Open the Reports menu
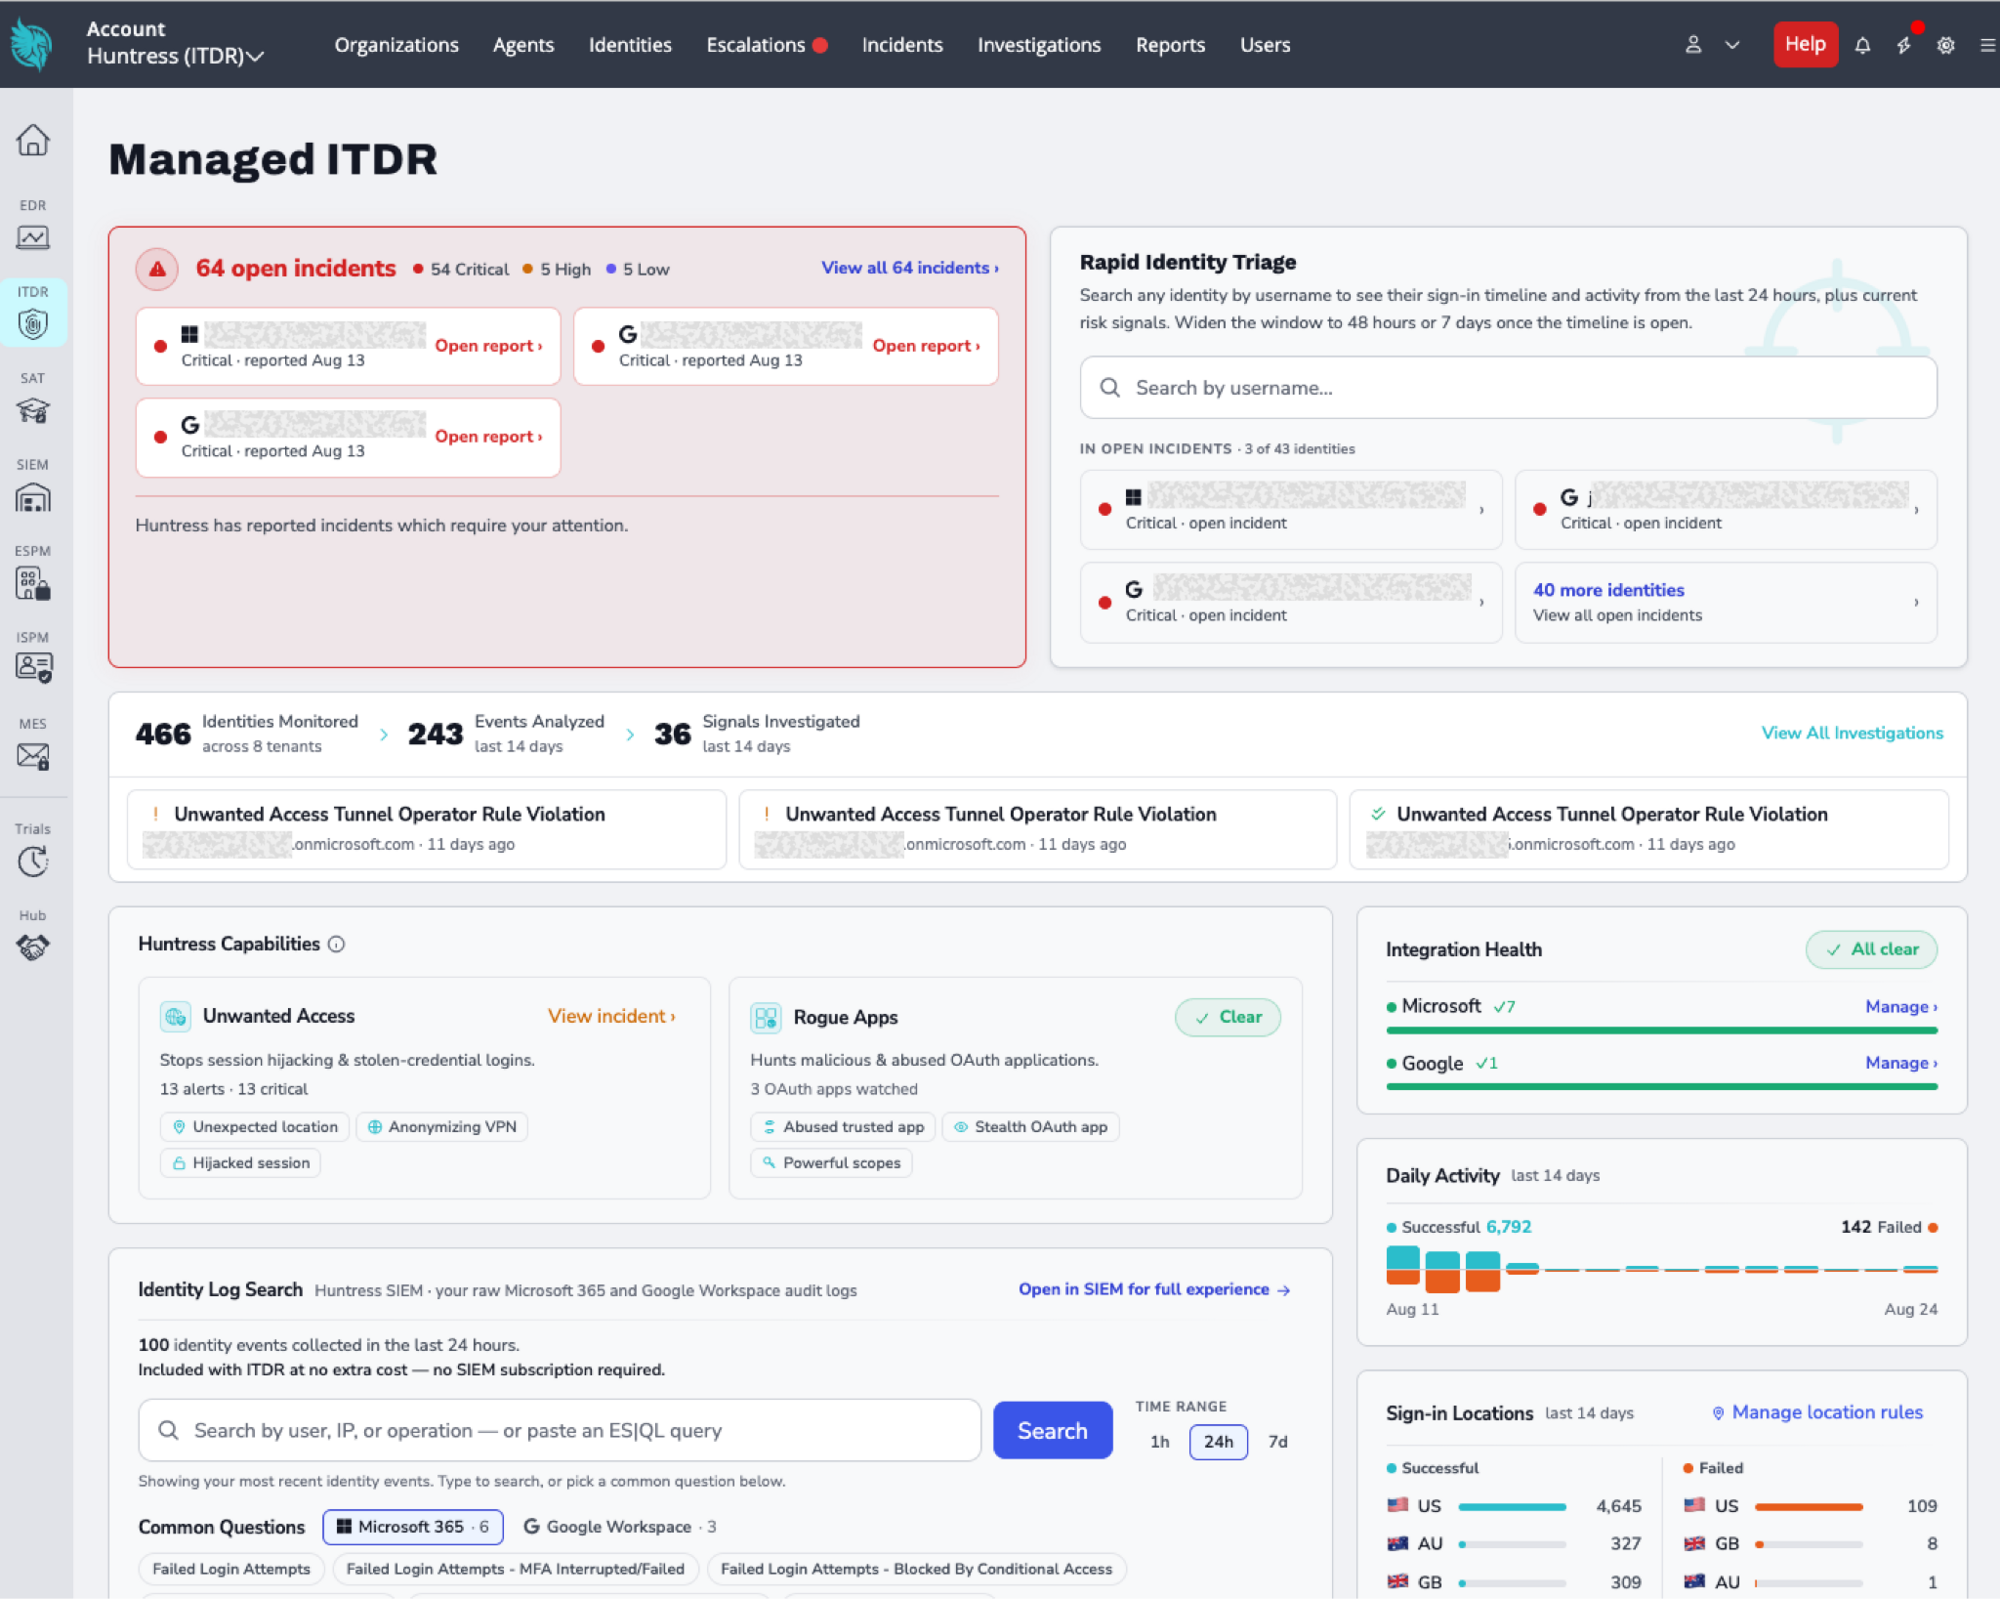Viewport: 2000px width, 1599px height. point(1170,45)
